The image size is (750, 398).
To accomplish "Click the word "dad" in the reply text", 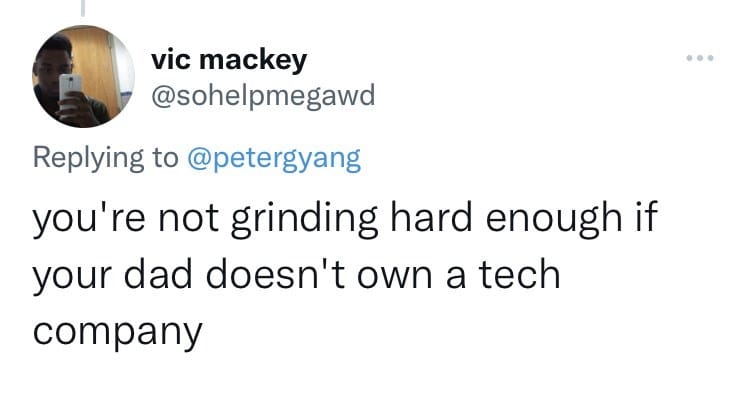I will pos(158,274).
